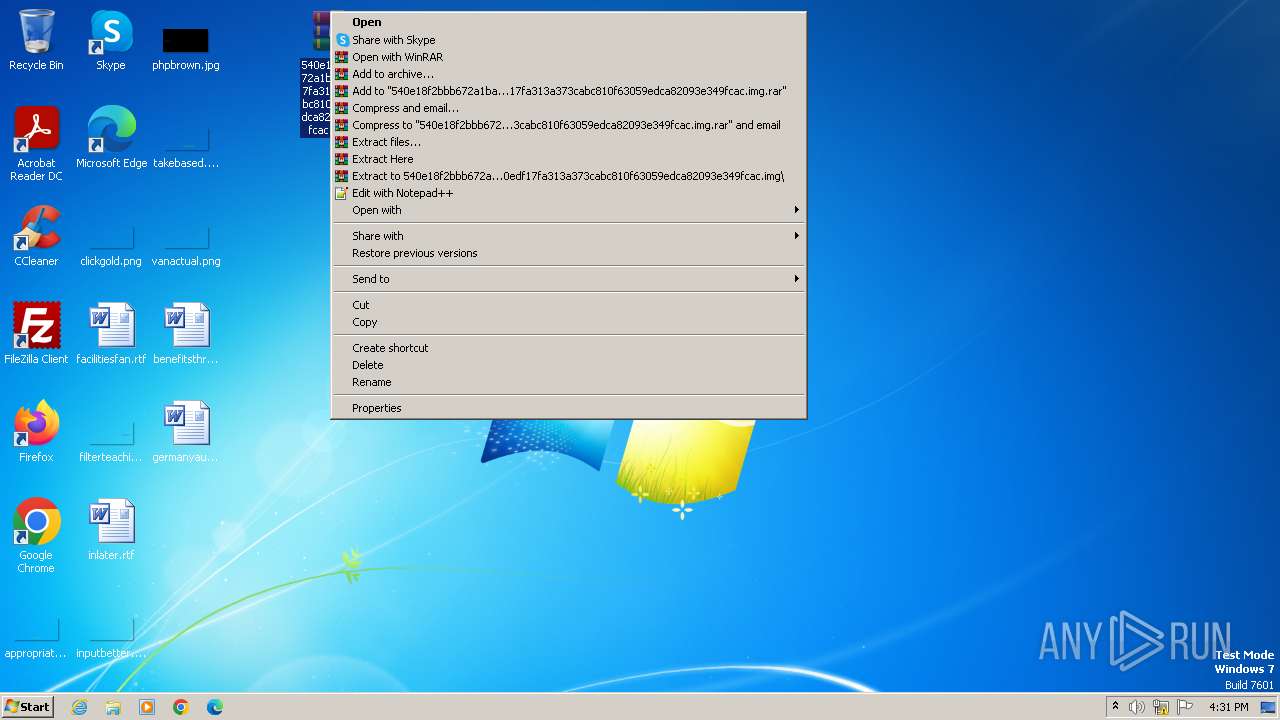Image resolution: width=1280 pixels, height=720 pixels.
Task: Open FileZilla Client shortcut
Action: pos(36,333)
